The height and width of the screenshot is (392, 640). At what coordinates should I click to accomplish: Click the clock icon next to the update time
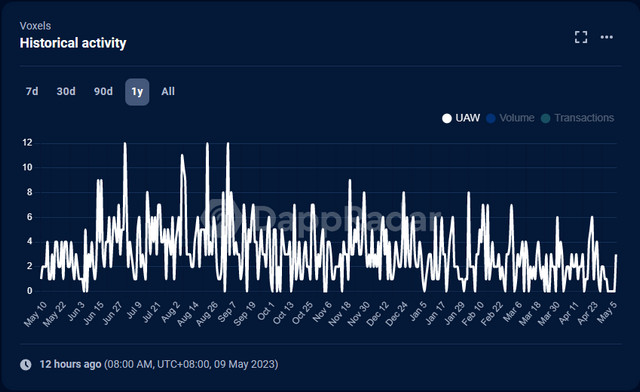pyautogui.click(x=26, y=364)
